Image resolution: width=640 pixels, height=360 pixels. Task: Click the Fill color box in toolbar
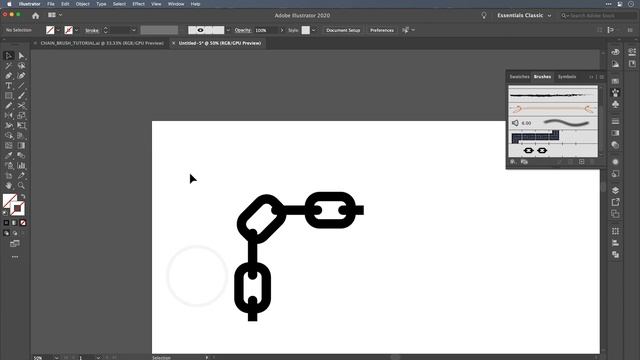10,201
